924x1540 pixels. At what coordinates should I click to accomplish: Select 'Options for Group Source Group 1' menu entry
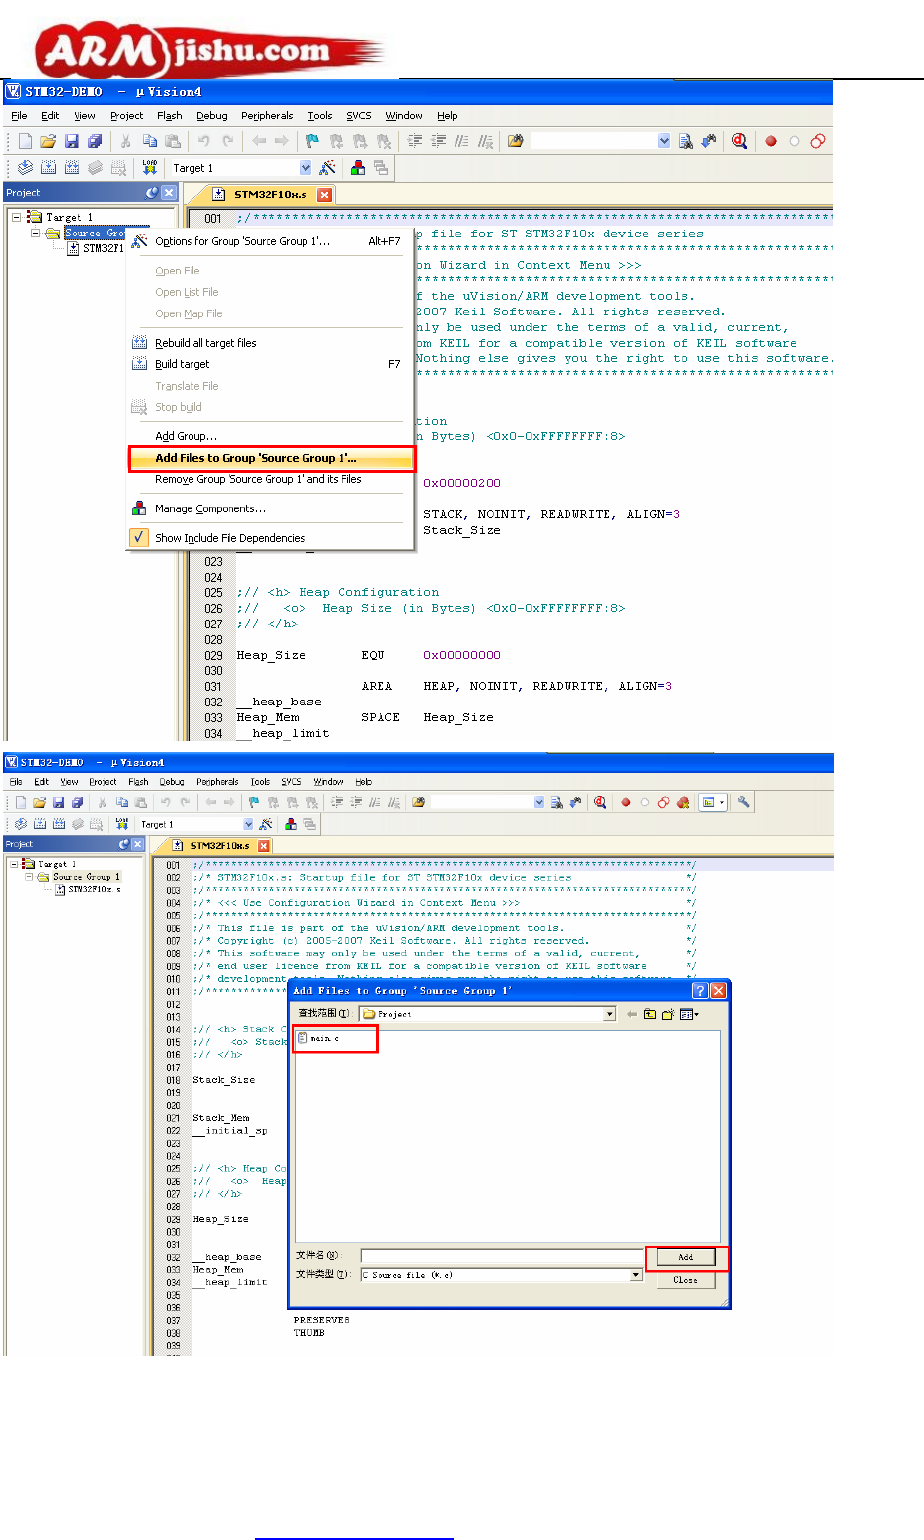tap(271, 241)
